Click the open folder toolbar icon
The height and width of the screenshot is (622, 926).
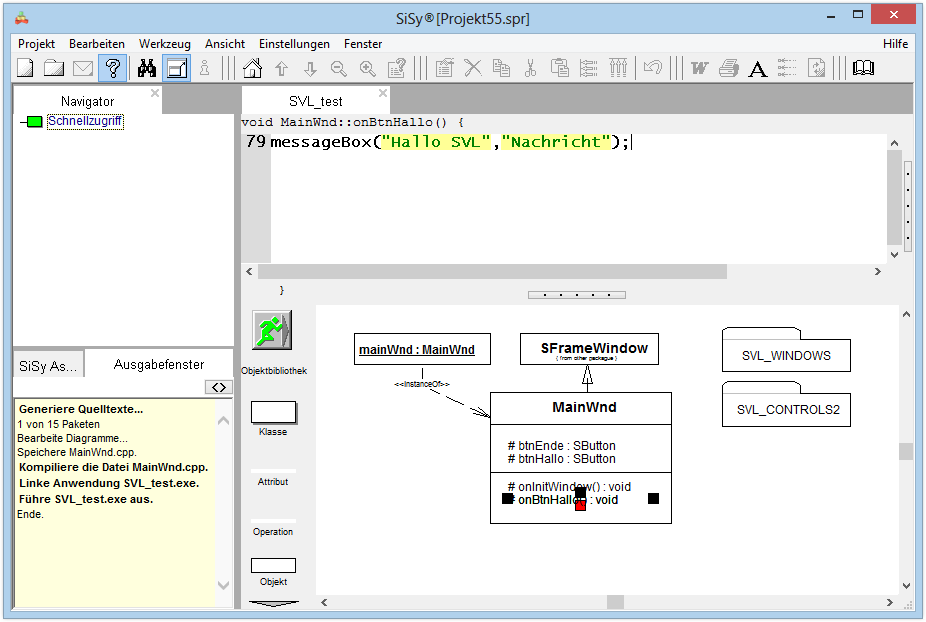(x=54, y=68)
